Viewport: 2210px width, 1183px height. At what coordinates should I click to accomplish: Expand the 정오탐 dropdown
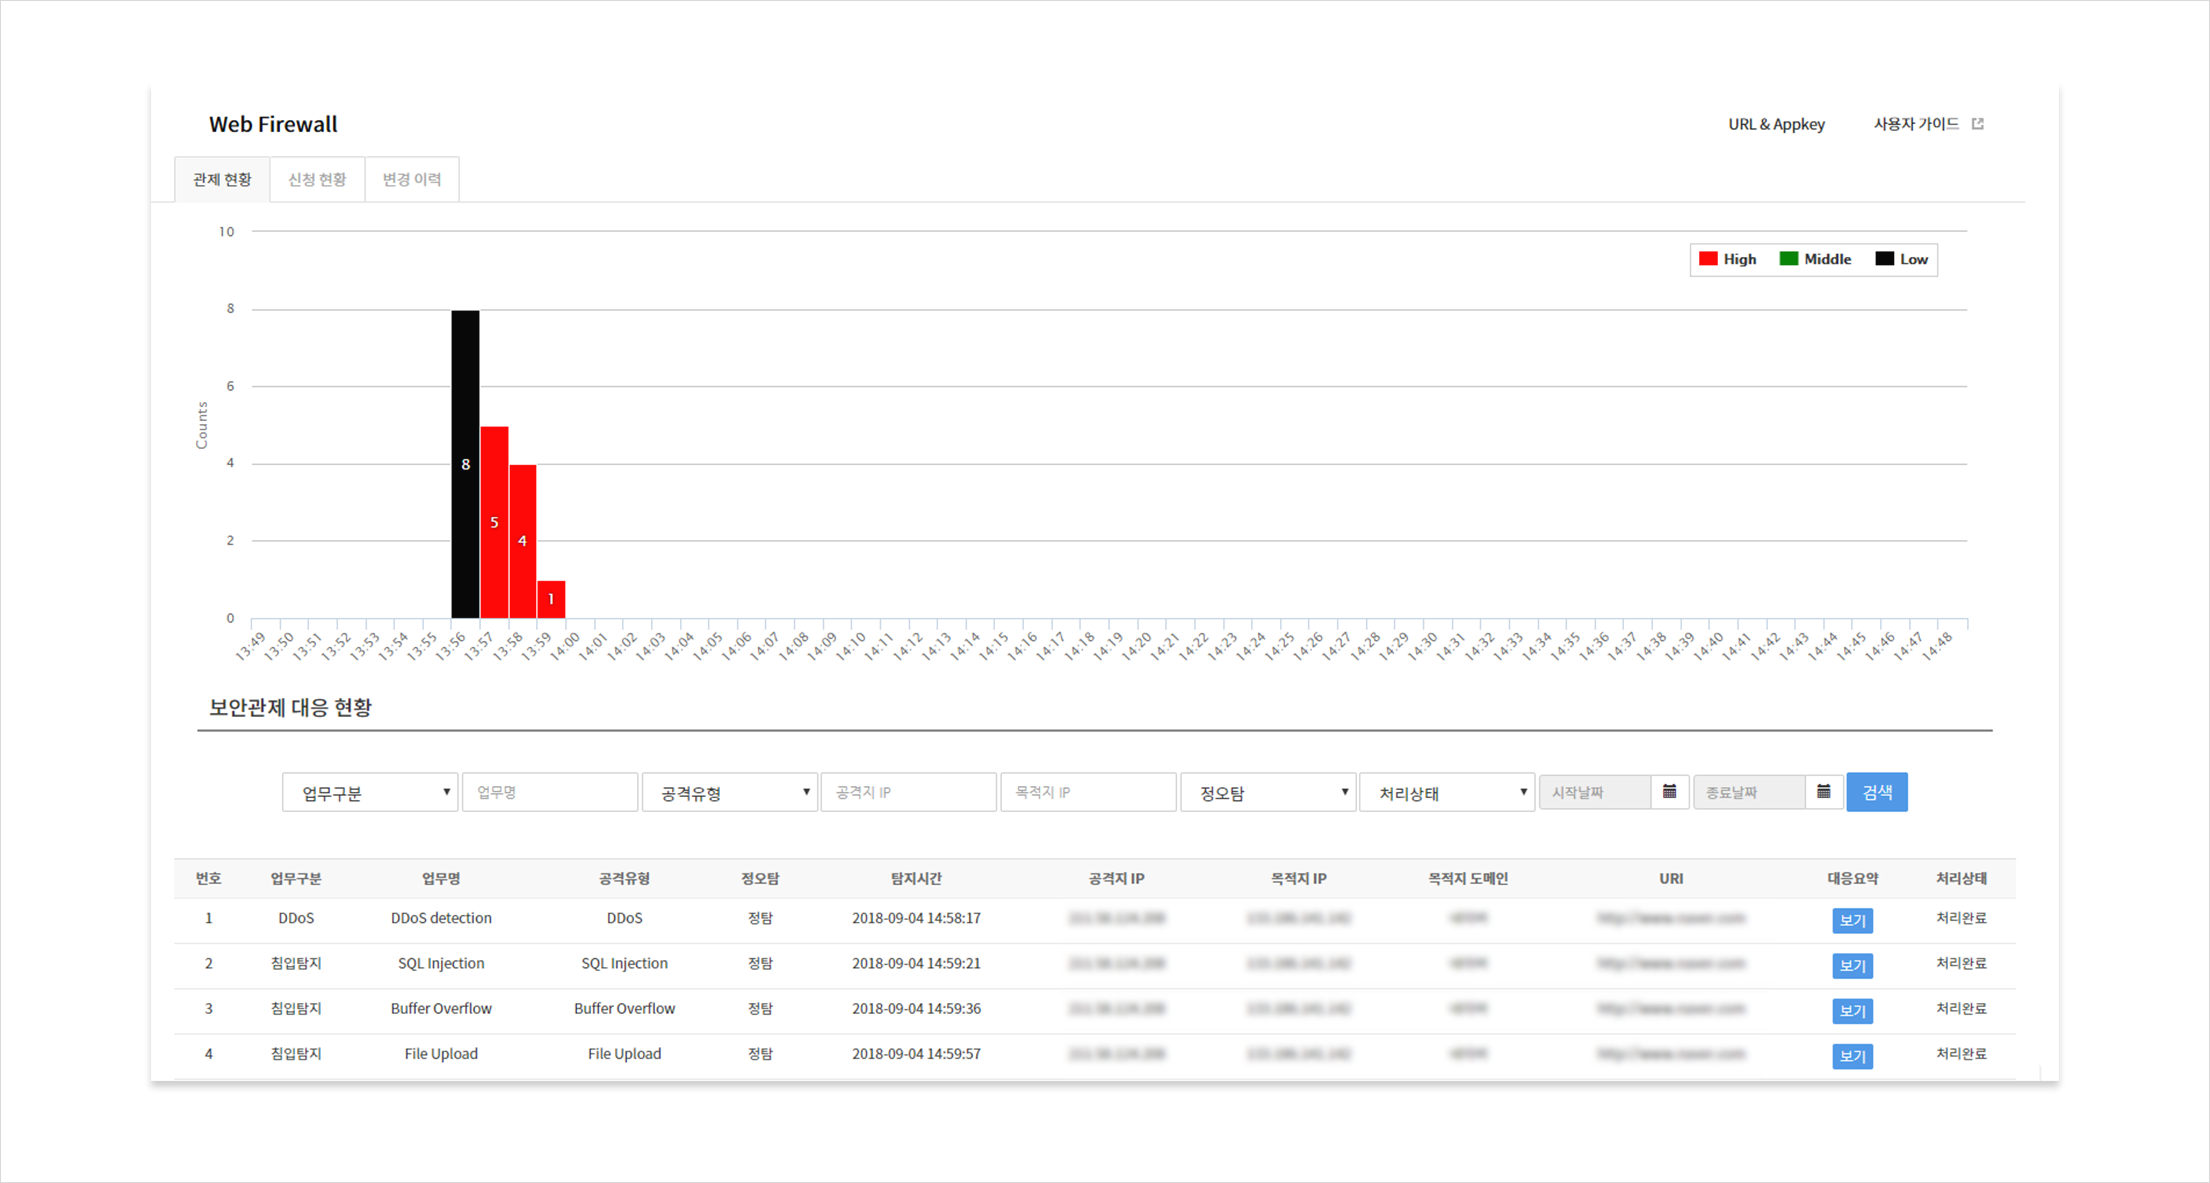tap(1268, 792)
